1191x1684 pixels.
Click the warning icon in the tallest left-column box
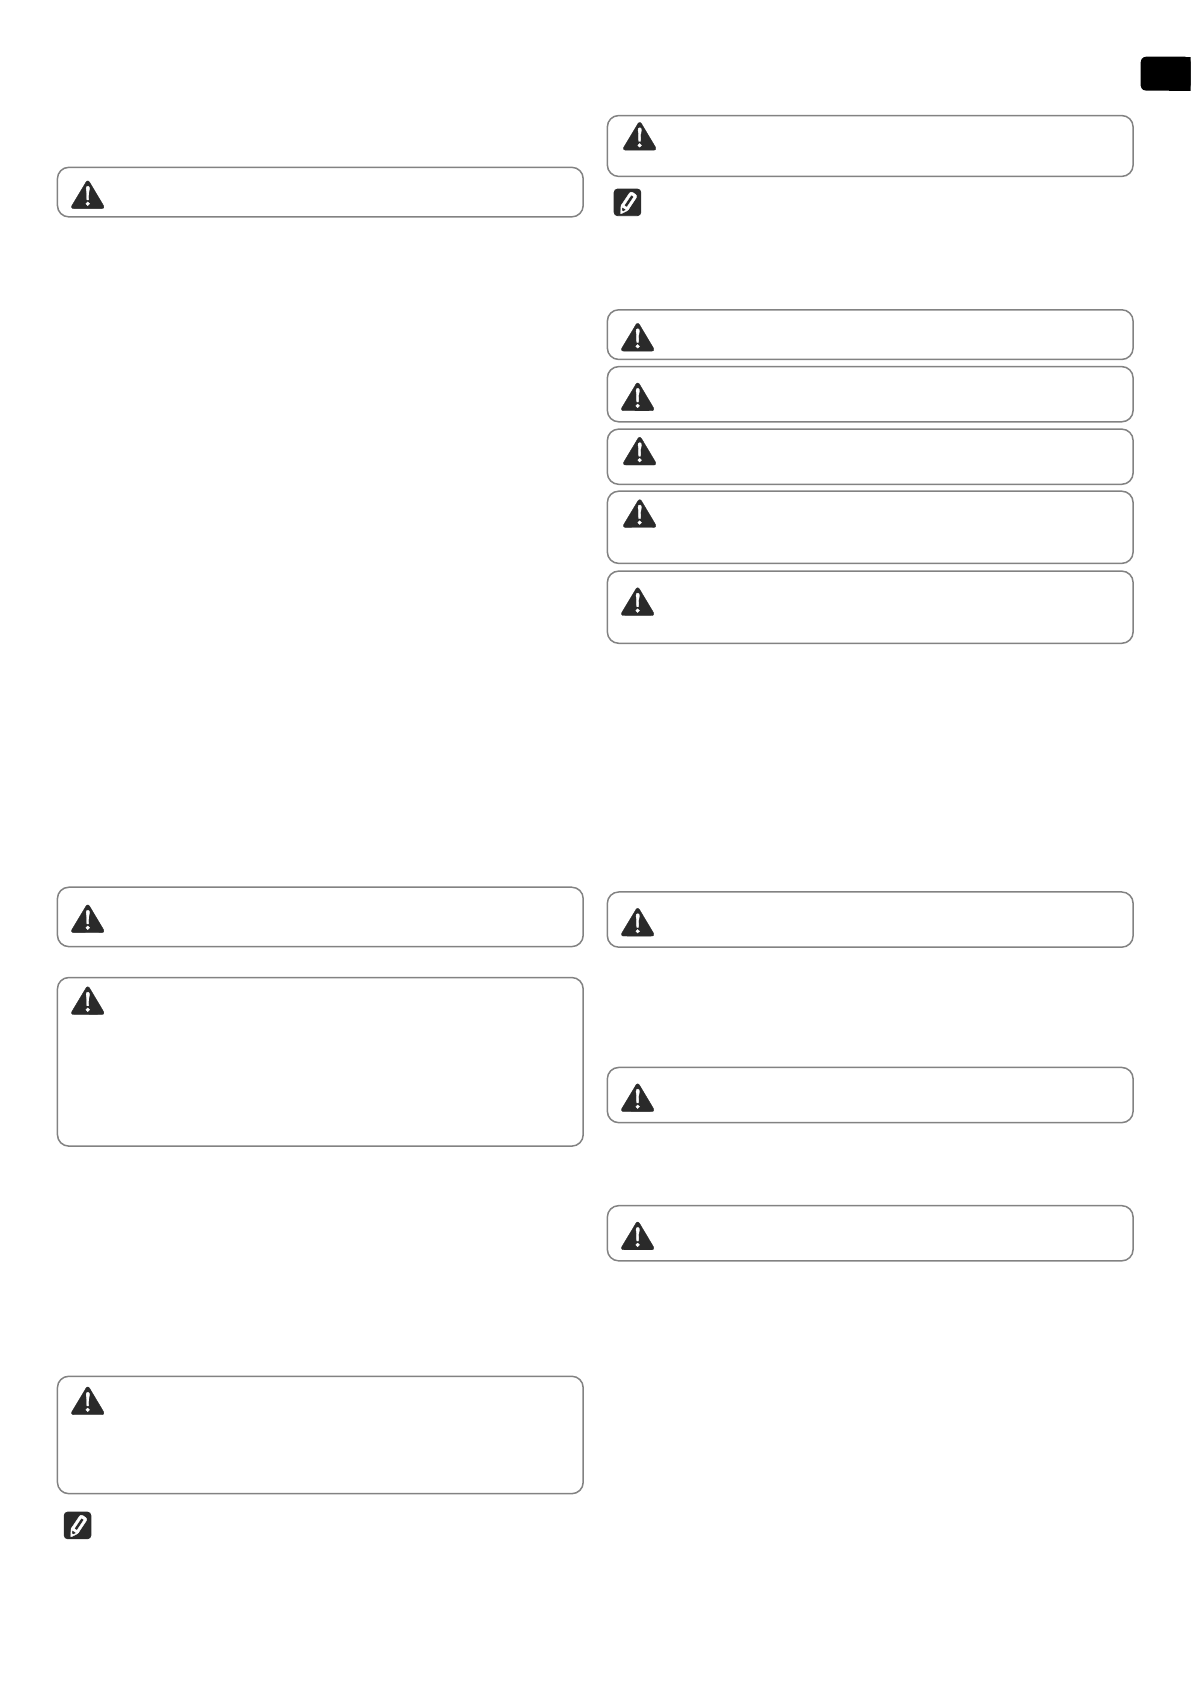click(88, 1001)
